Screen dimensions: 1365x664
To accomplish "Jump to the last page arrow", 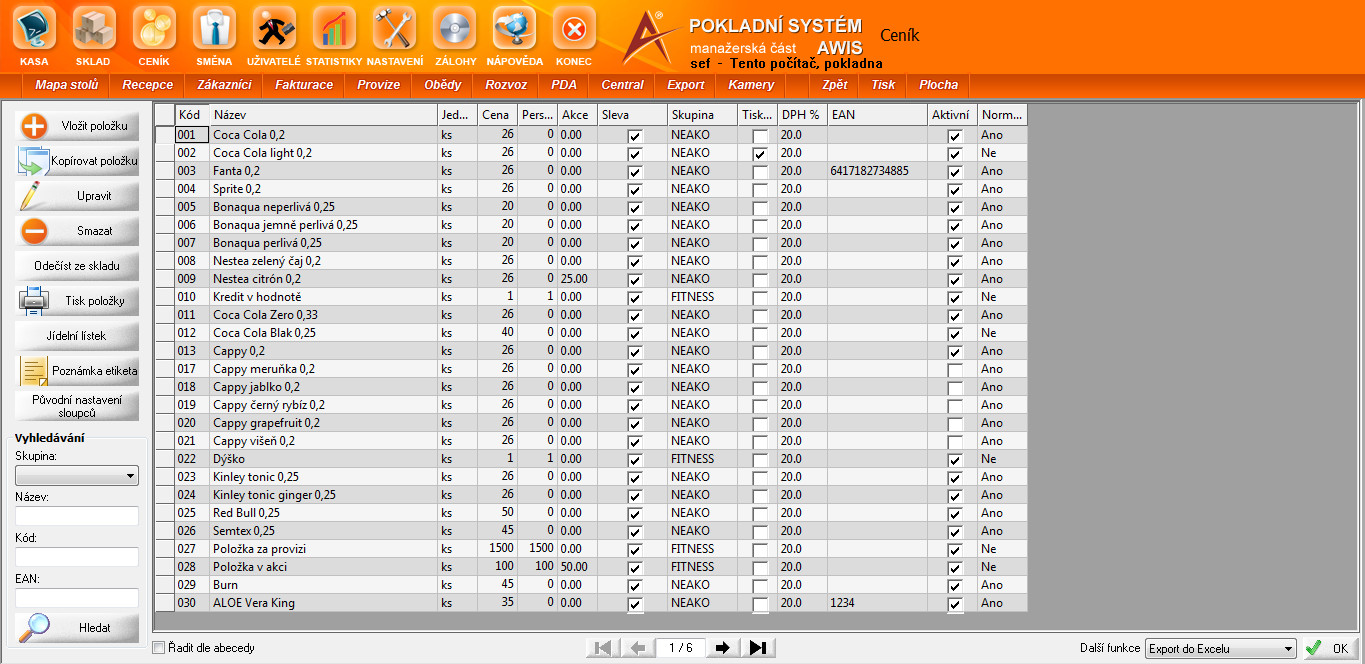I will [x=758, y=648].
